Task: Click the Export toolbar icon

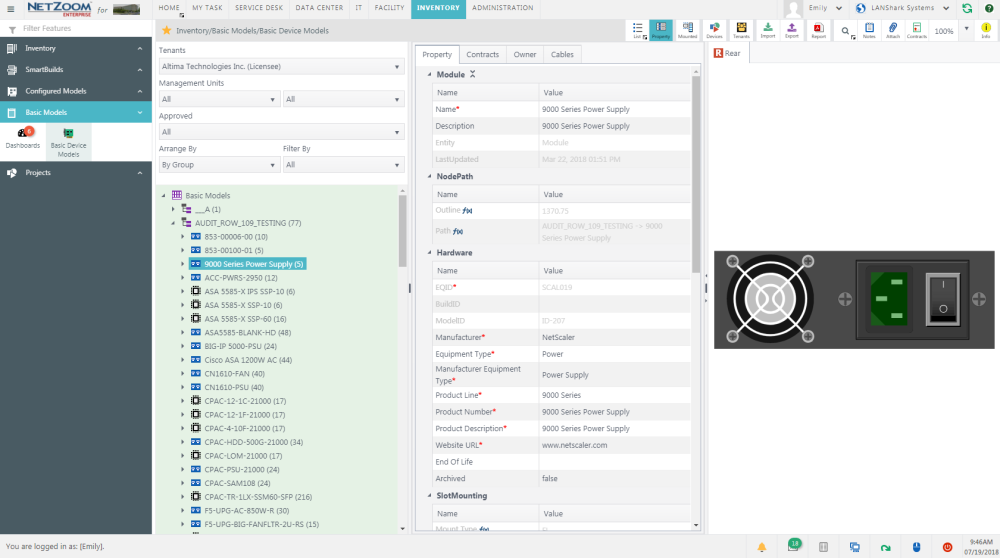Action: (x=791, y=30)
